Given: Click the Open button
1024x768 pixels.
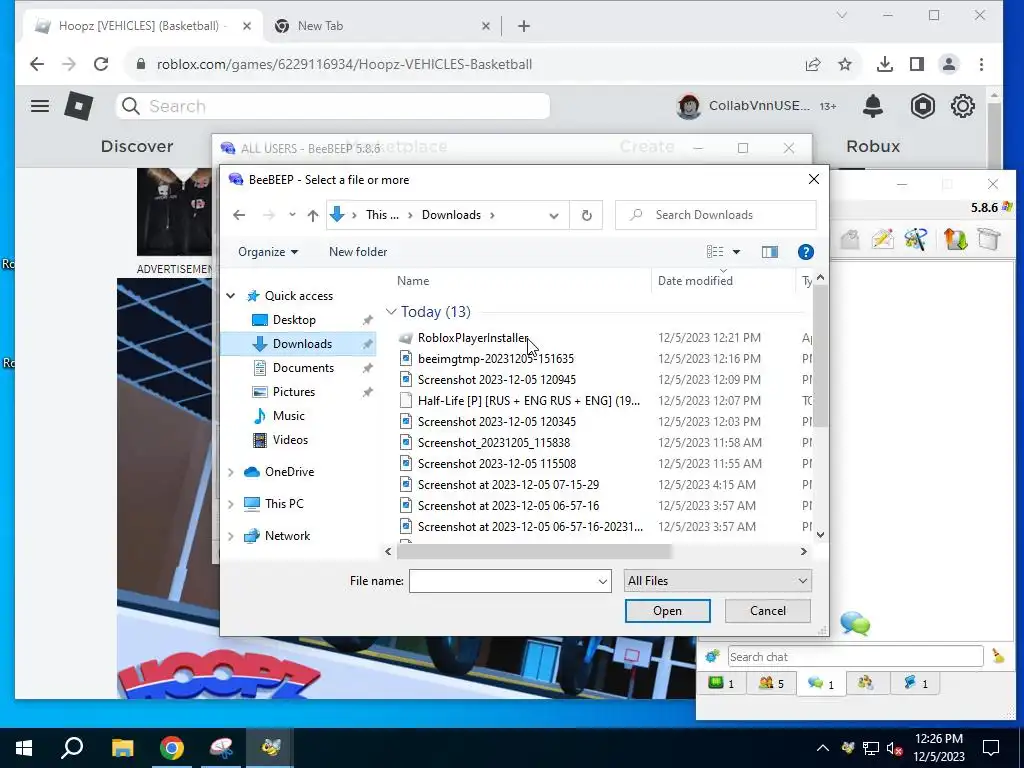Looking at the screenshot, I should click(x=667, y=611).
